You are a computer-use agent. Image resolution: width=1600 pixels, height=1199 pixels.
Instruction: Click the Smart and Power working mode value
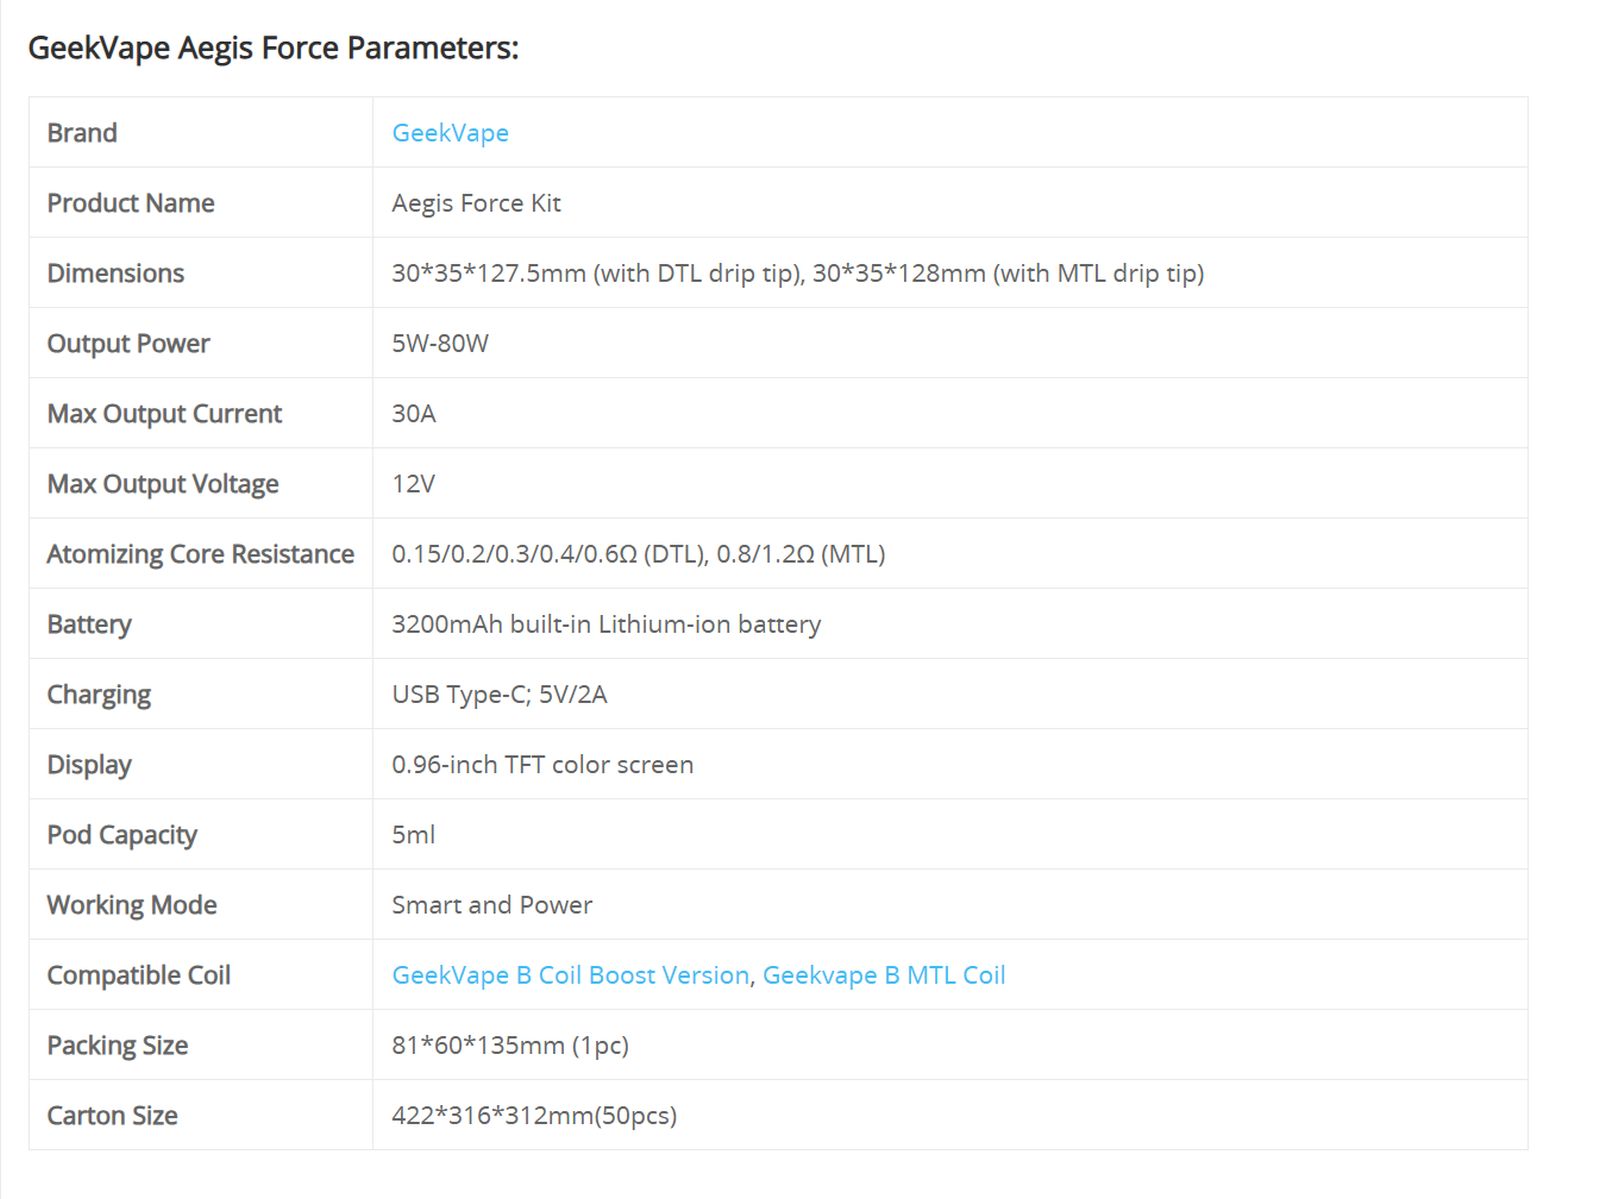[492, 905]
